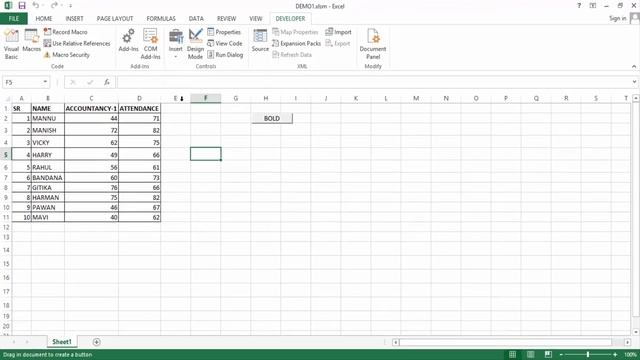The image size is (640, 360).
Task: Open Expansion Packs
Action: tap(297, 43)
